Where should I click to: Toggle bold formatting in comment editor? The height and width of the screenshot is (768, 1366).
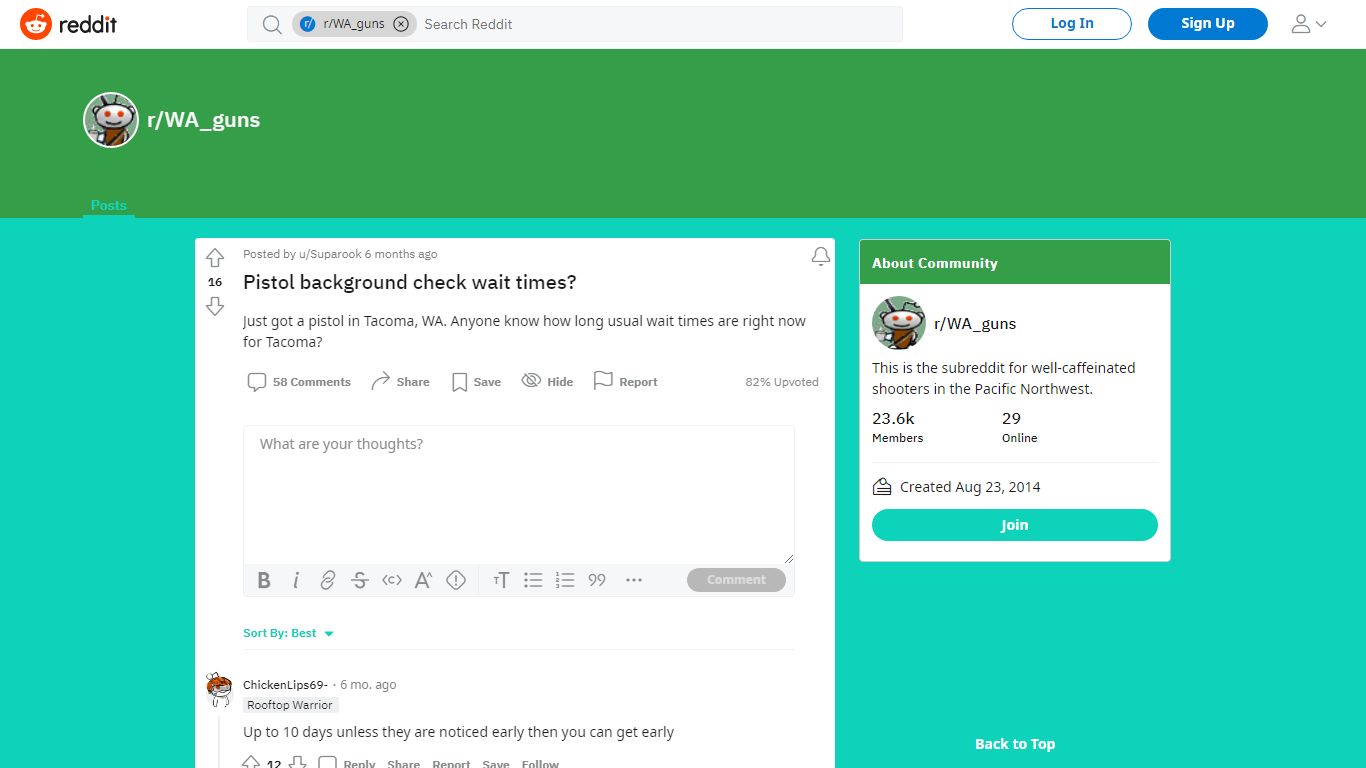(x=264, y=580)
